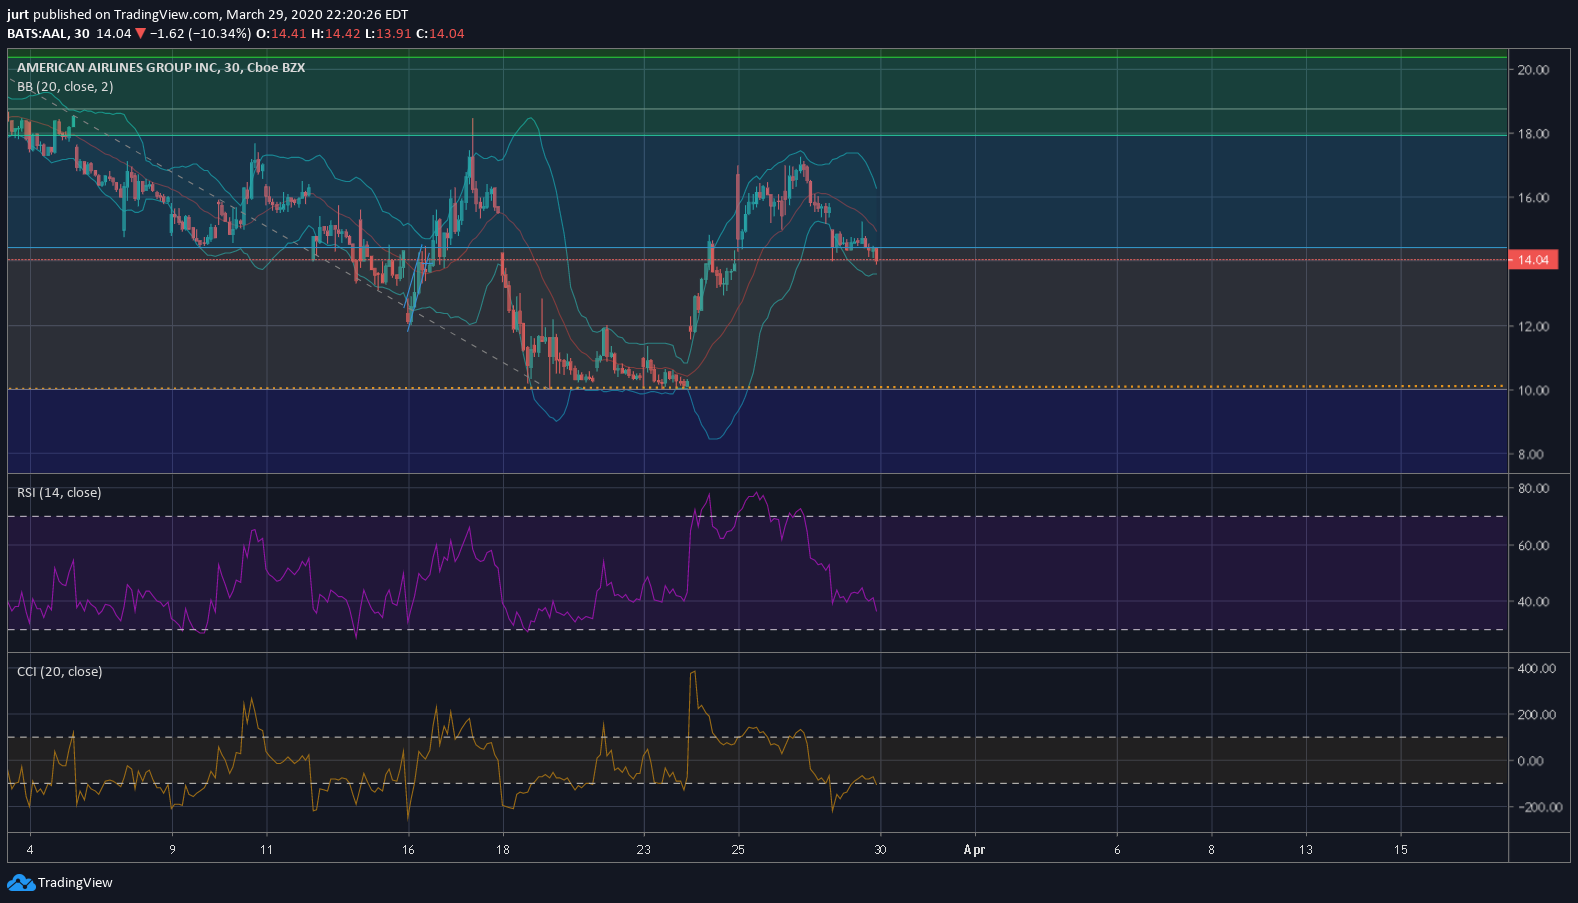Screen dimensions: 1578x903
Task: Click the 10.00 price axis label
Action: coord(1533,391)
